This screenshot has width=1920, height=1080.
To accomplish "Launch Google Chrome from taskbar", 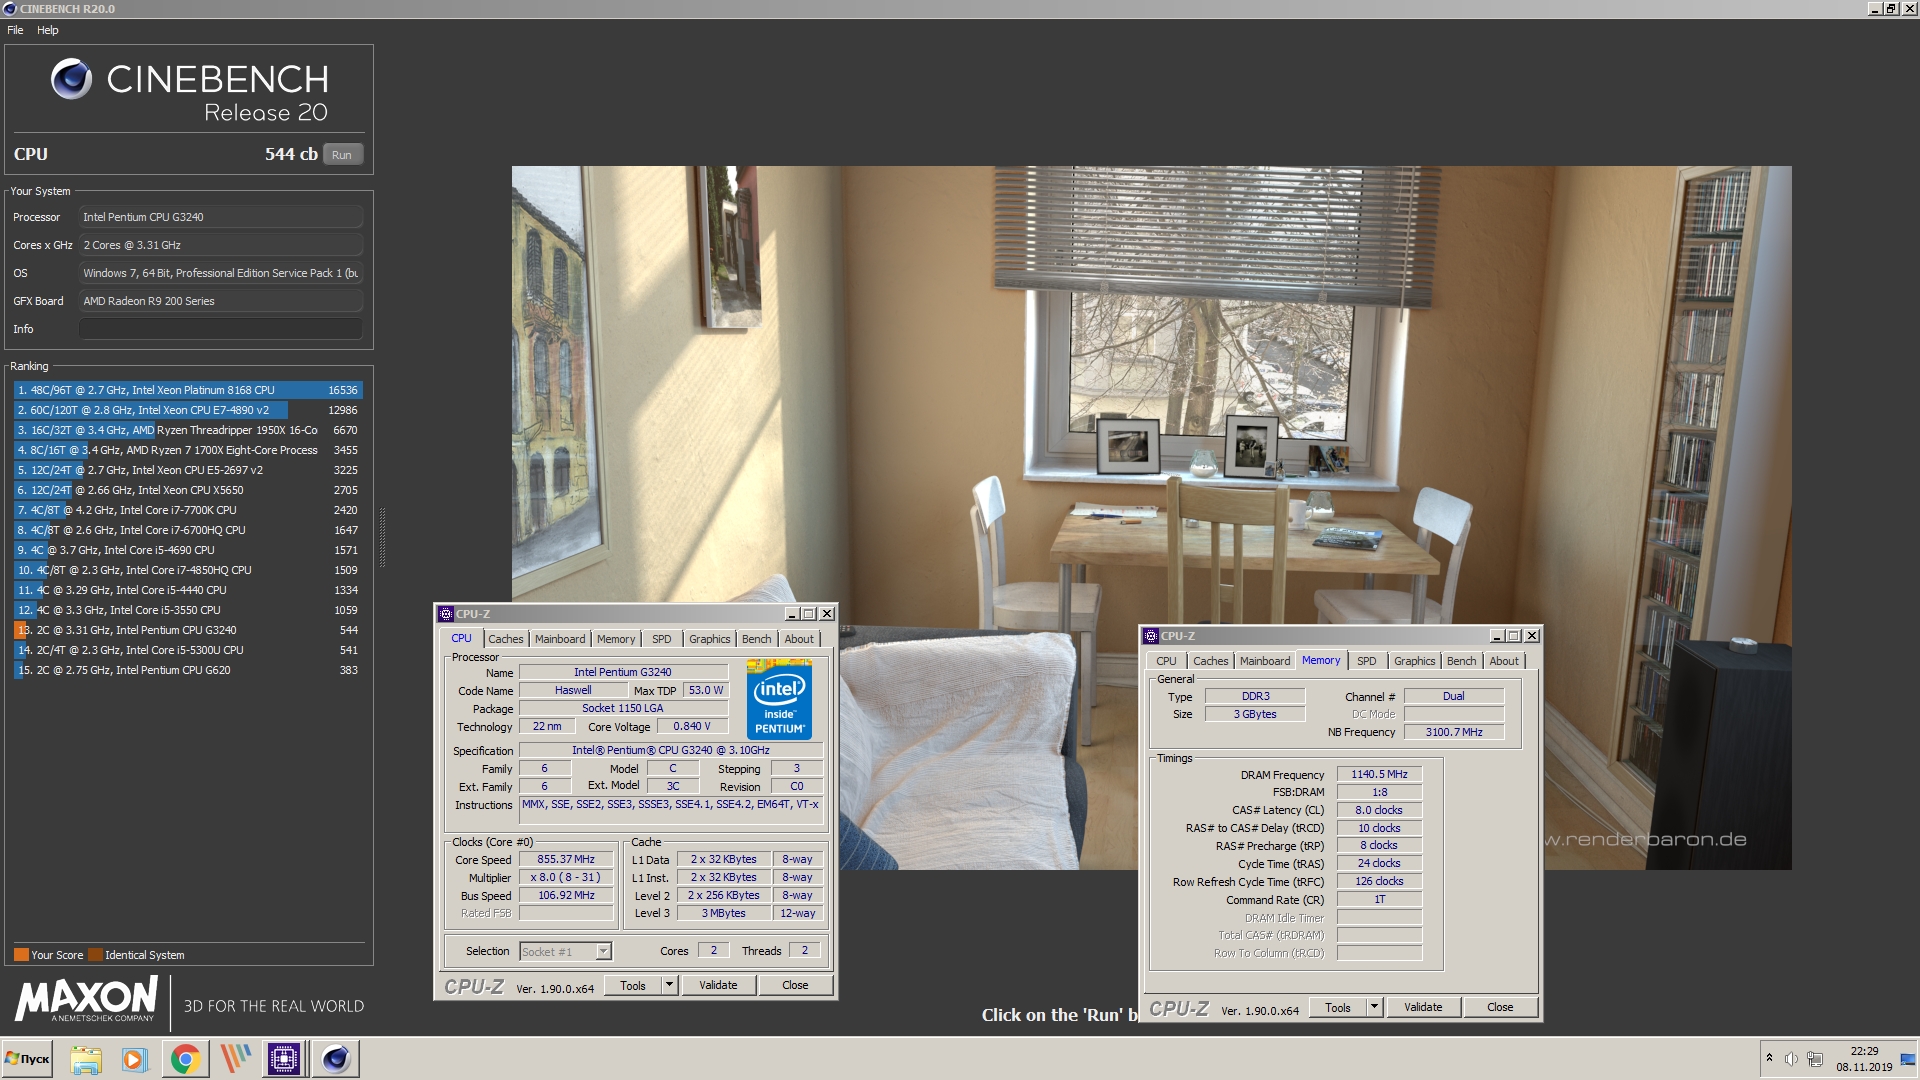I will pyautogui.click(x=185, y=1059).
